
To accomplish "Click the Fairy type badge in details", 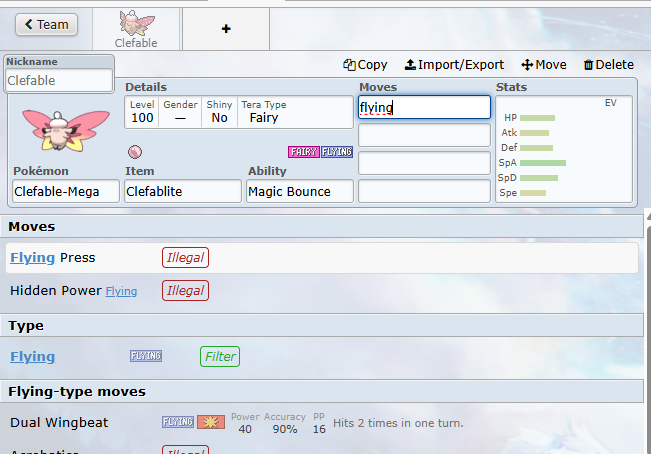I will pos(303,152).
